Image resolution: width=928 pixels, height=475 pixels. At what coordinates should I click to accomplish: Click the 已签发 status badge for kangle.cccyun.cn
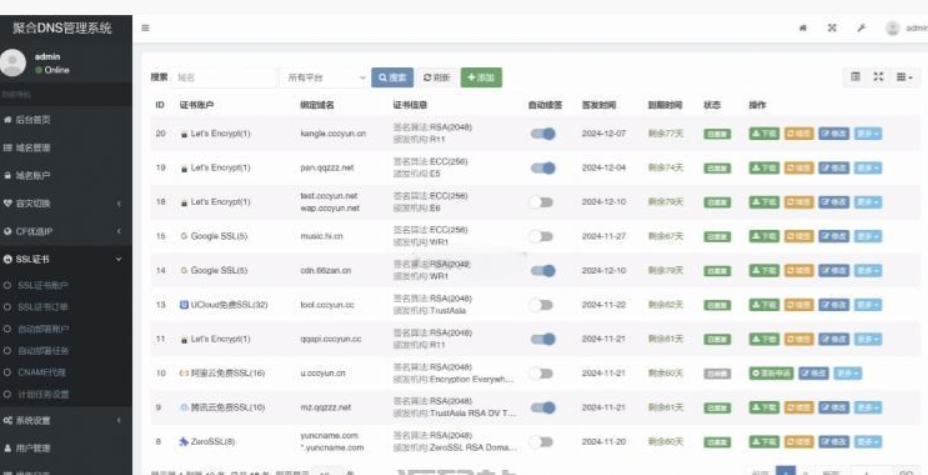coord(717,134)
